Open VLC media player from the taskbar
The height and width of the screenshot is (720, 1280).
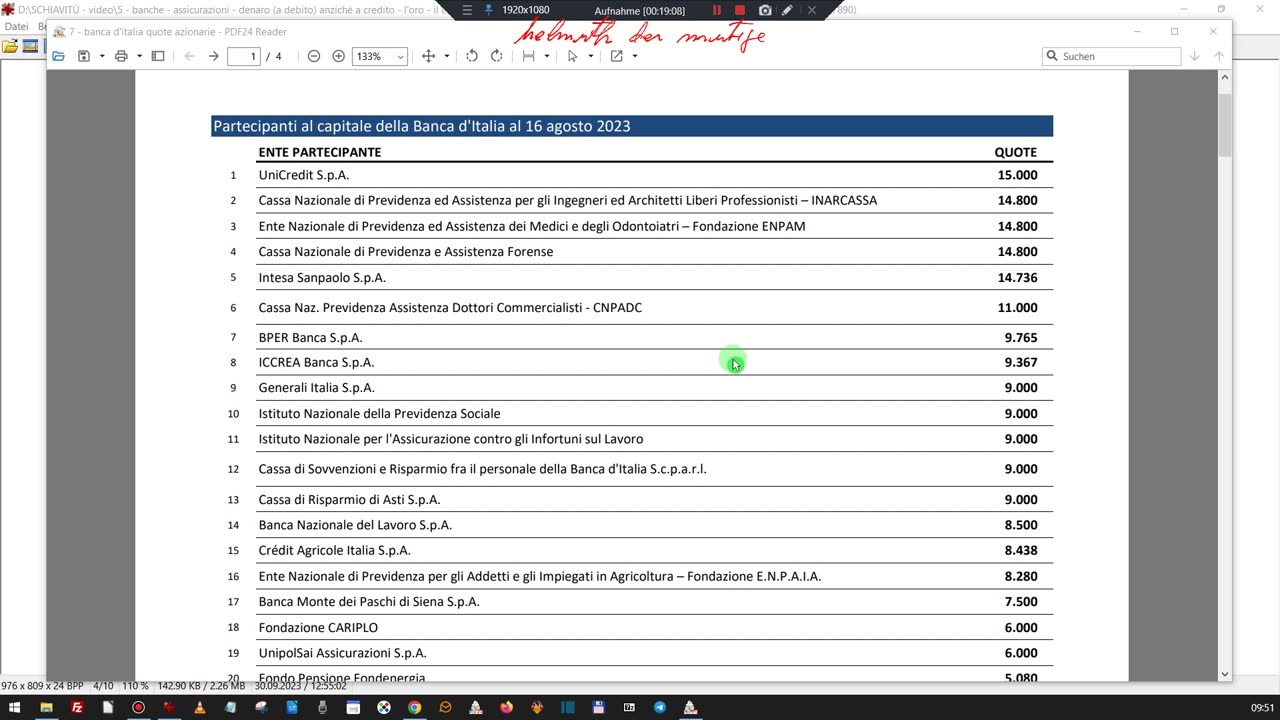[199, 708]
